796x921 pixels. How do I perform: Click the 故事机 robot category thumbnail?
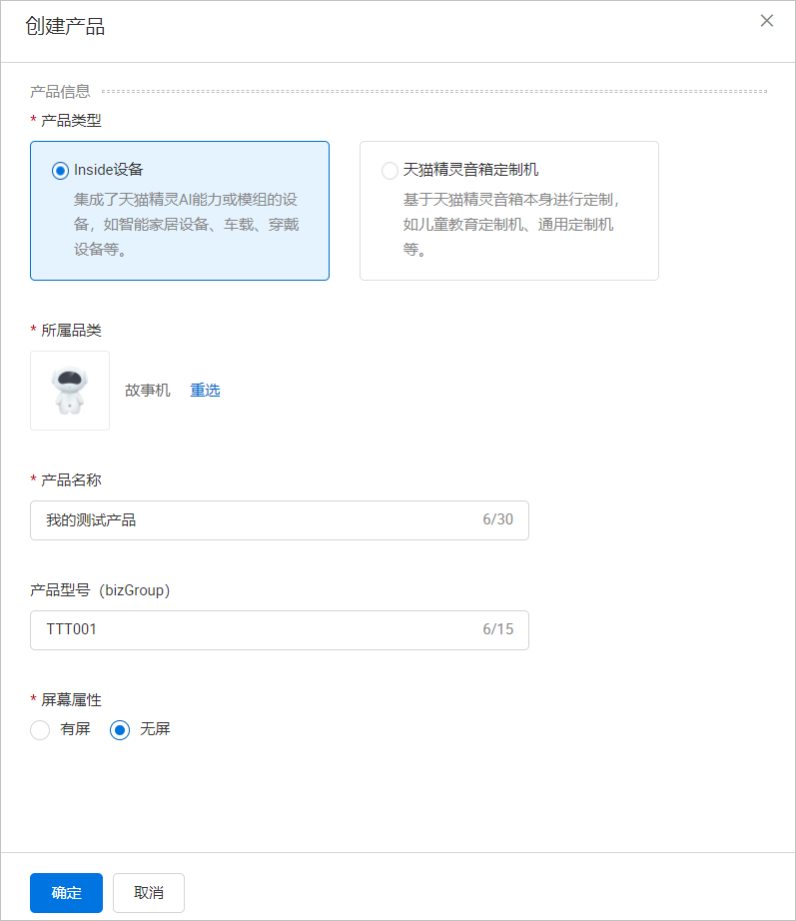tap(70, 391)
